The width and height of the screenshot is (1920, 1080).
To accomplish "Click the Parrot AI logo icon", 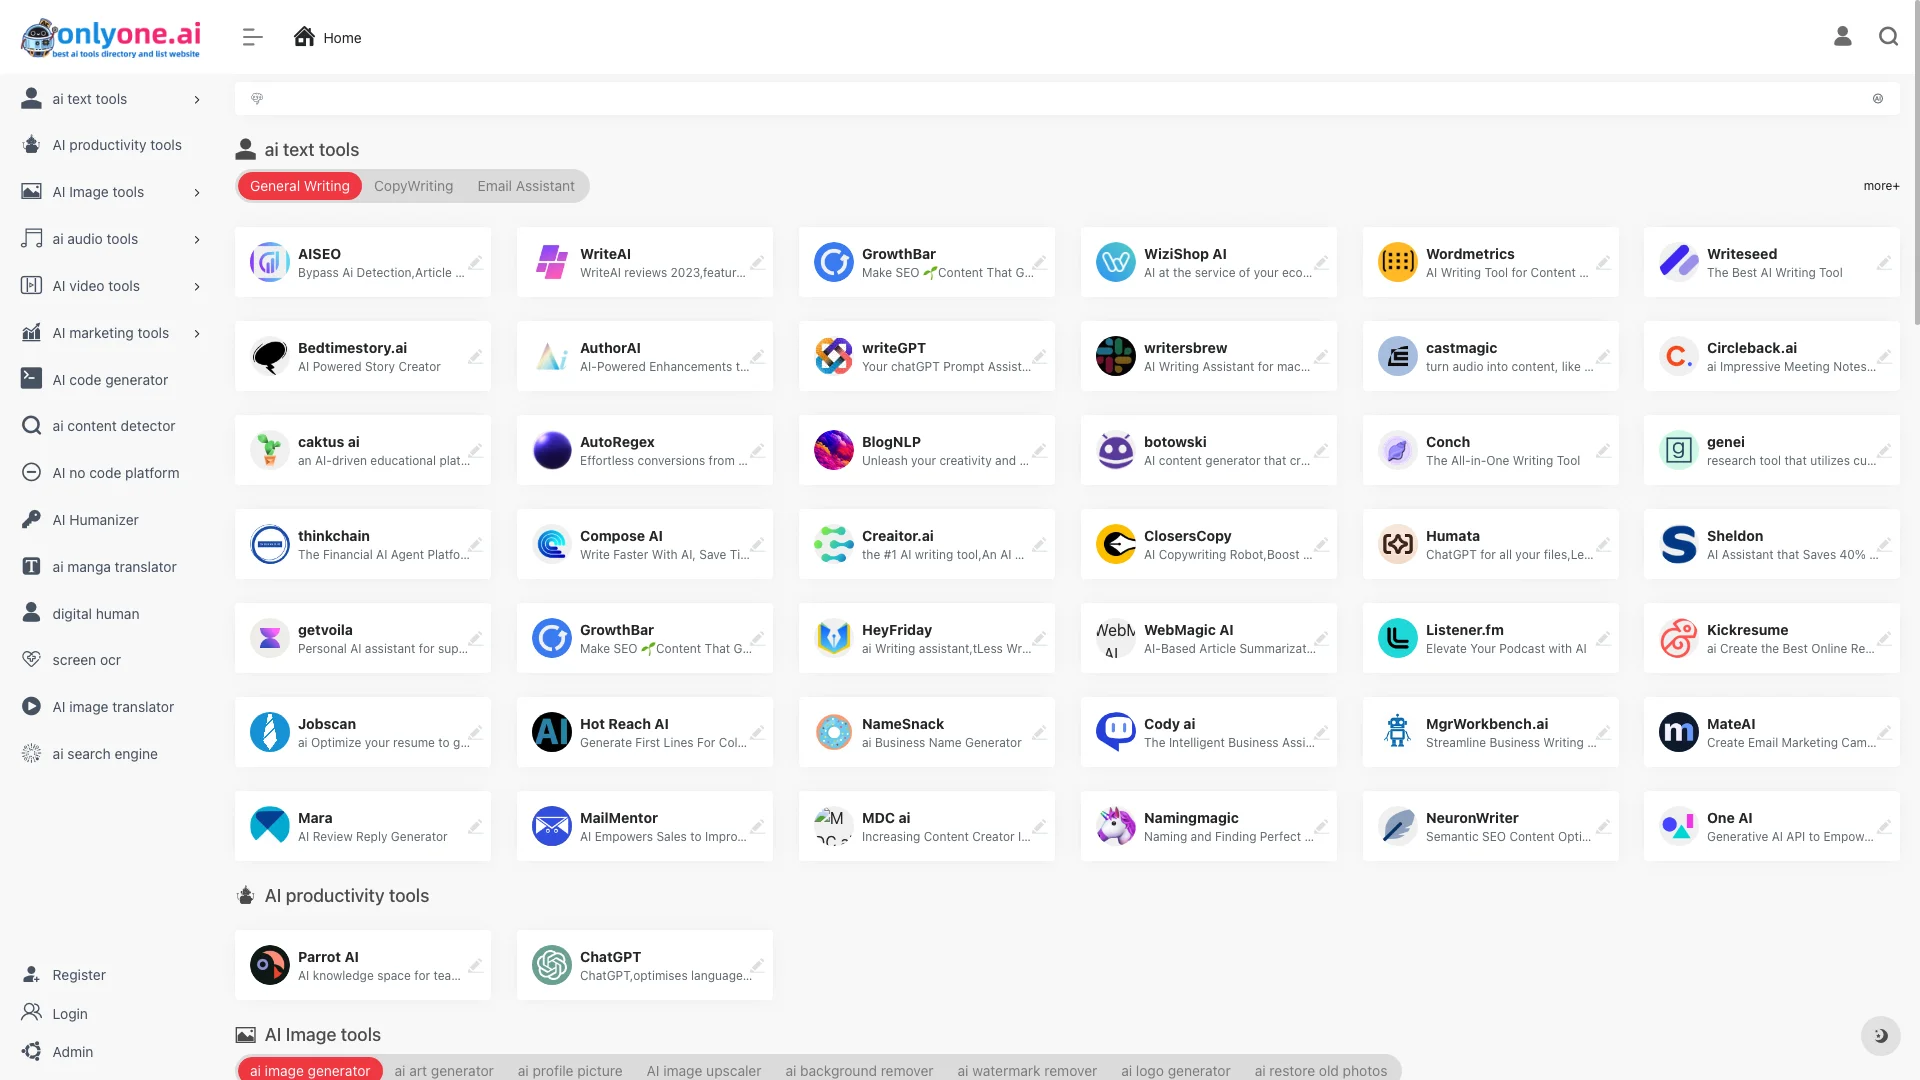I will 270,965.
